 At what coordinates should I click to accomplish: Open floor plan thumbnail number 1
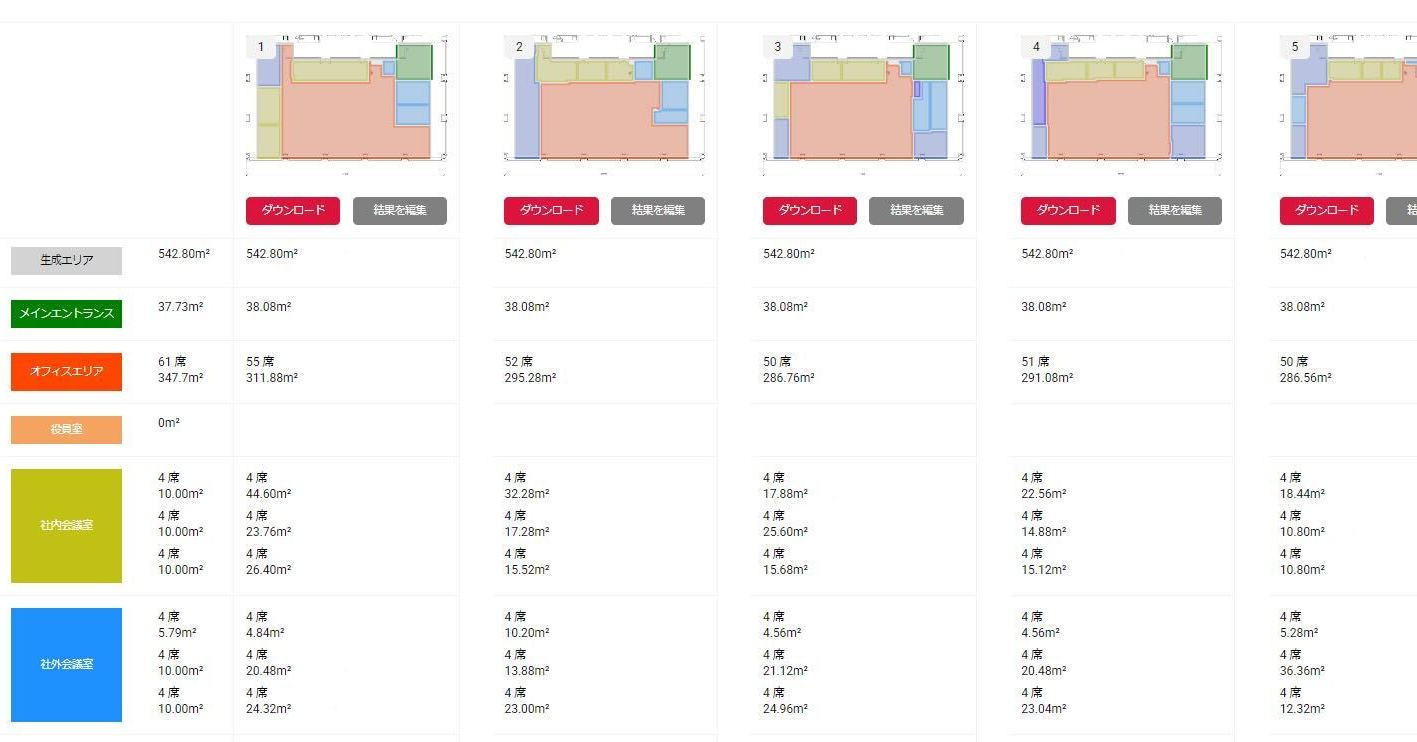[x=346, y=102]
